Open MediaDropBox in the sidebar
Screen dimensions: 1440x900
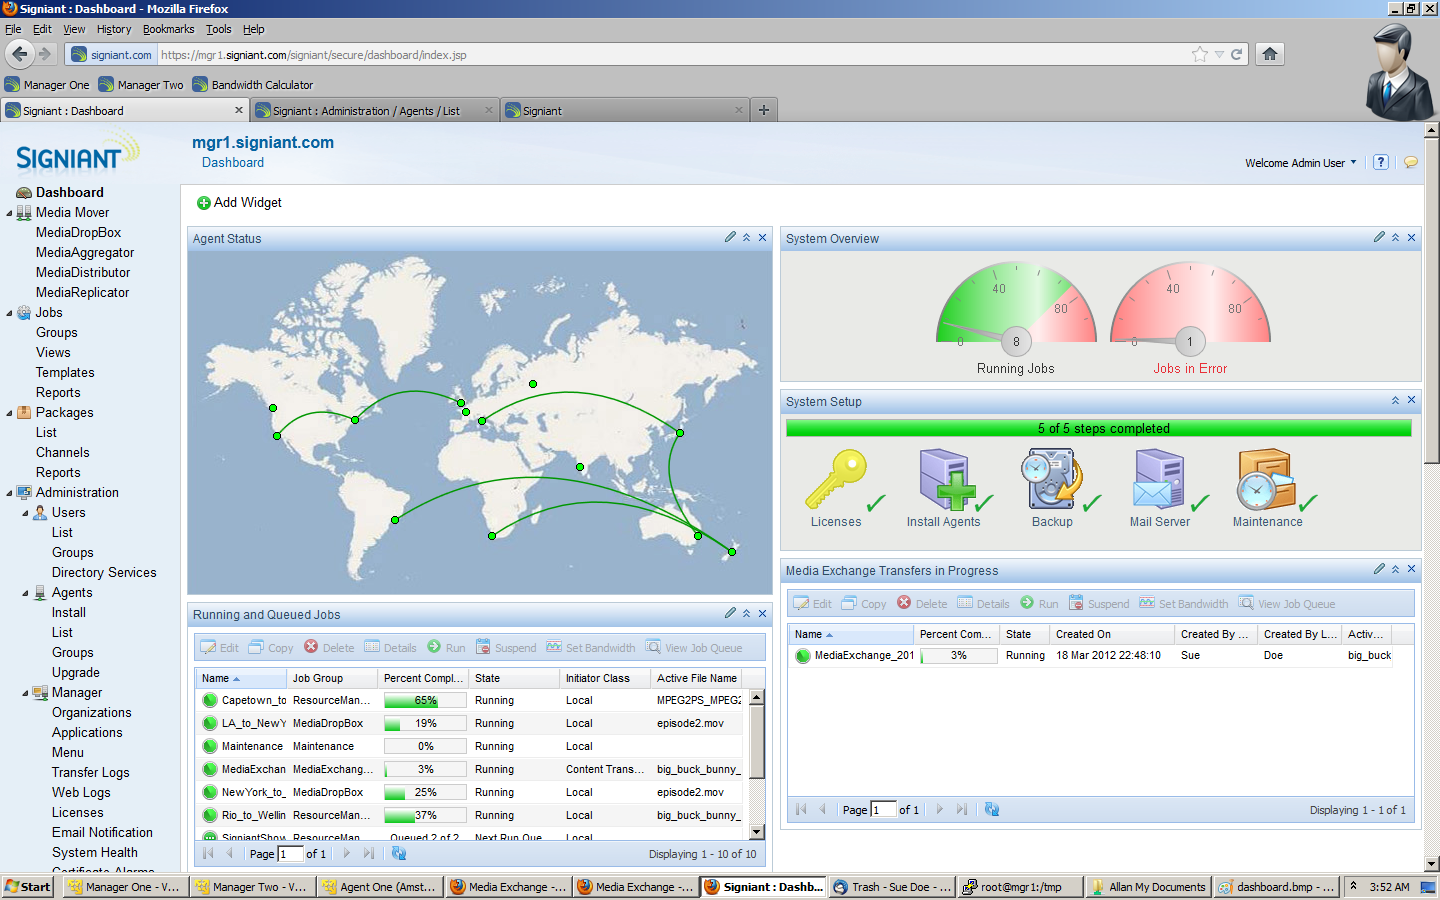(78, 232)
